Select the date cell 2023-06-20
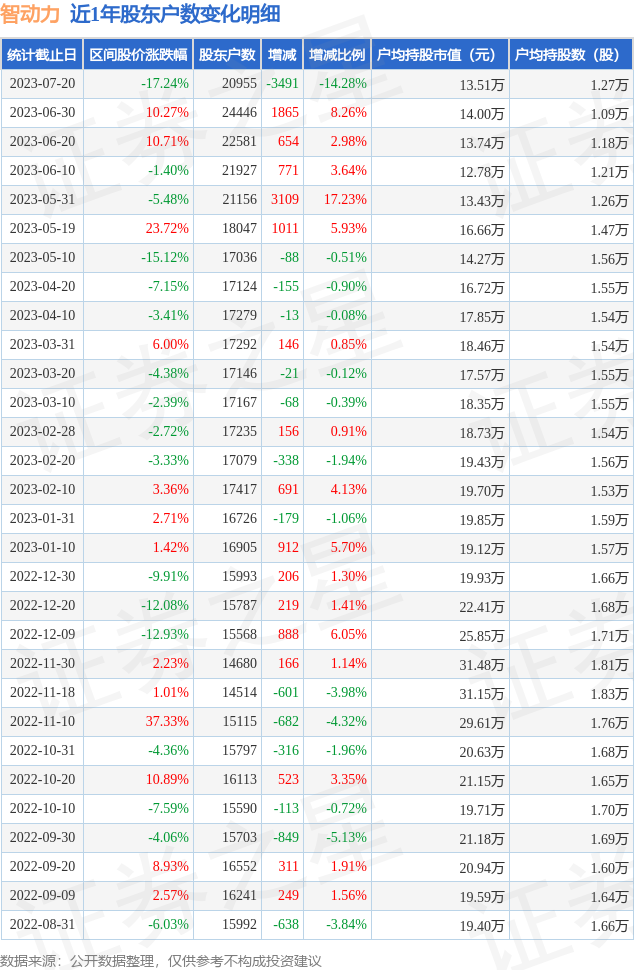The height and width of the screenshot is (970, 634). tap(42, 142)
